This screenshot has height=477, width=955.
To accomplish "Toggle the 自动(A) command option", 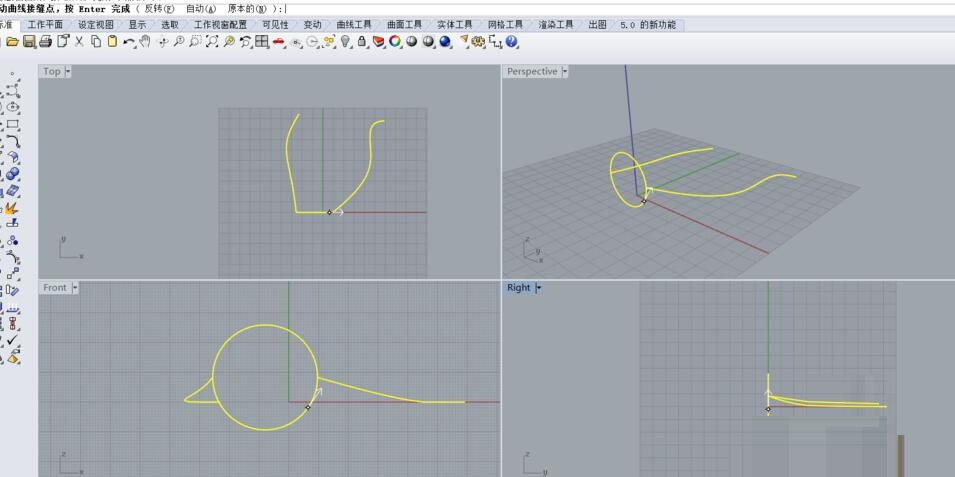I will pos(200,9).
